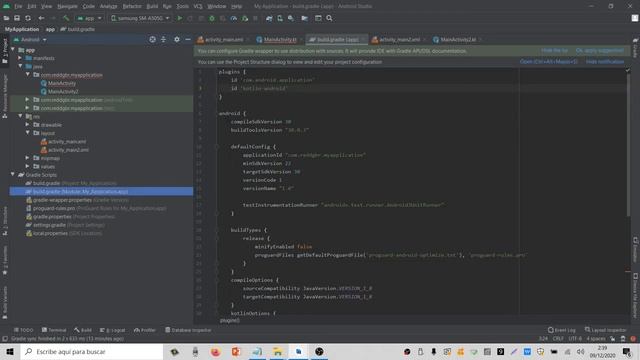The width and height of the screenshot is (640, 360).
Task: Run the app with green play button
Action: pyautogui.click(x=180, y=18)
